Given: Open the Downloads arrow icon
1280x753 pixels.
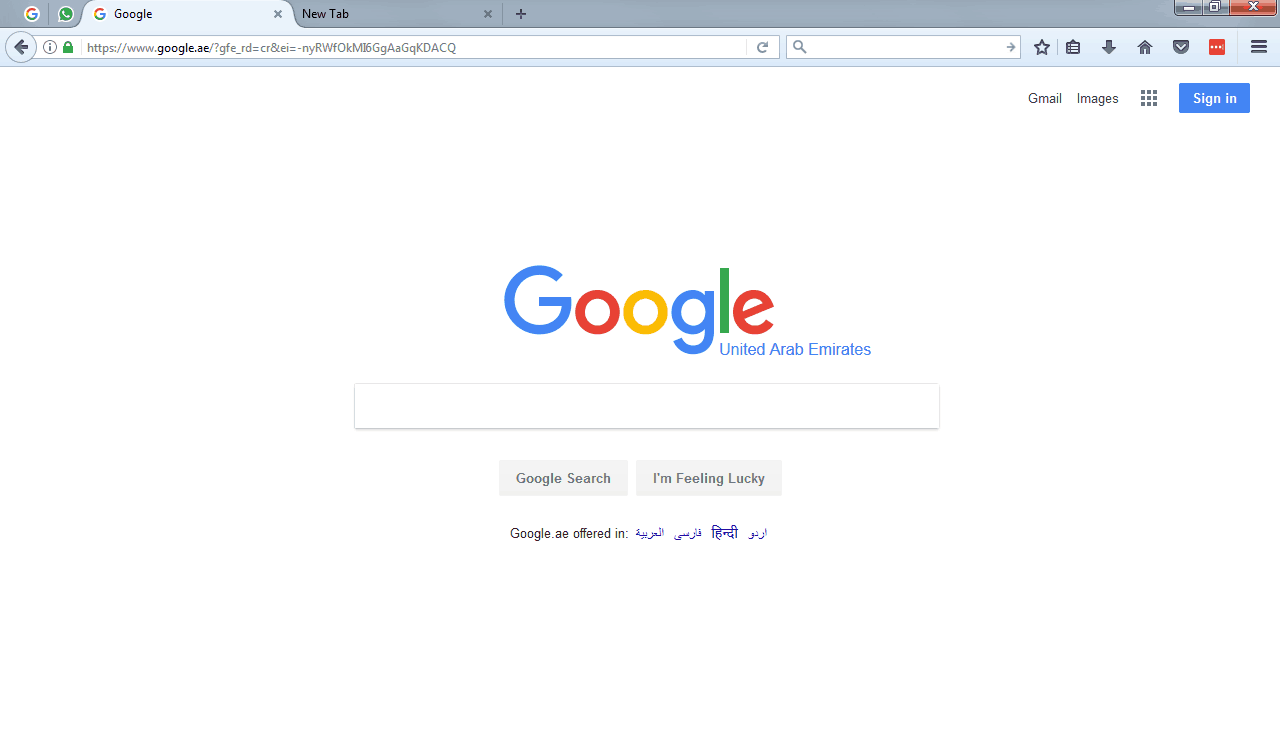Looking at the screenshot, I should click(x=1109, y=47).
